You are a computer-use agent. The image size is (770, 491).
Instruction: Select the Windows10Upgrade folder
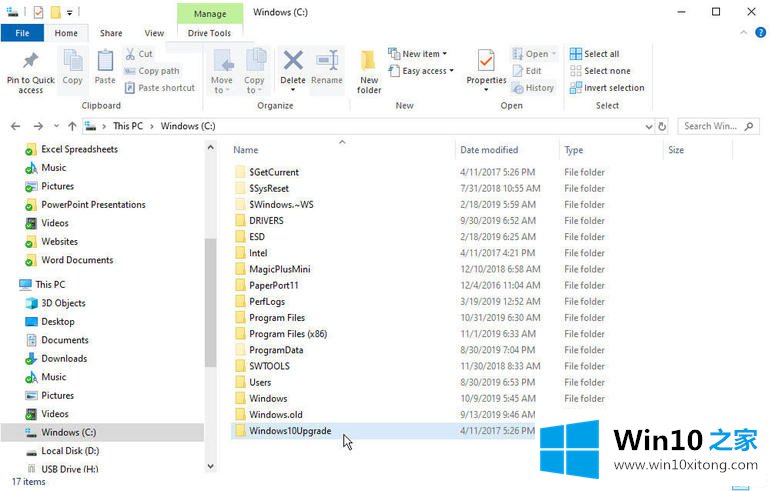[290, 431]
